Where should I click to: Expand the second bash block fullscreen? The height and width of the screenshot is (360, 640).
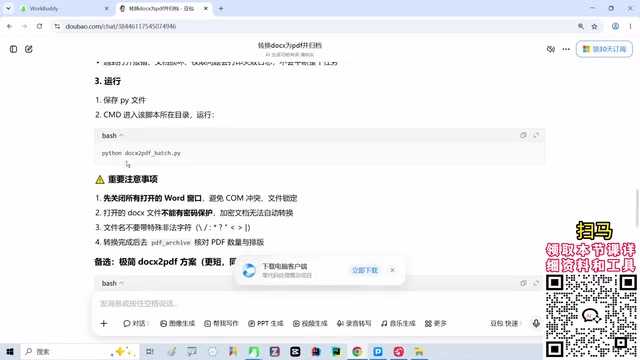(536, 283)
